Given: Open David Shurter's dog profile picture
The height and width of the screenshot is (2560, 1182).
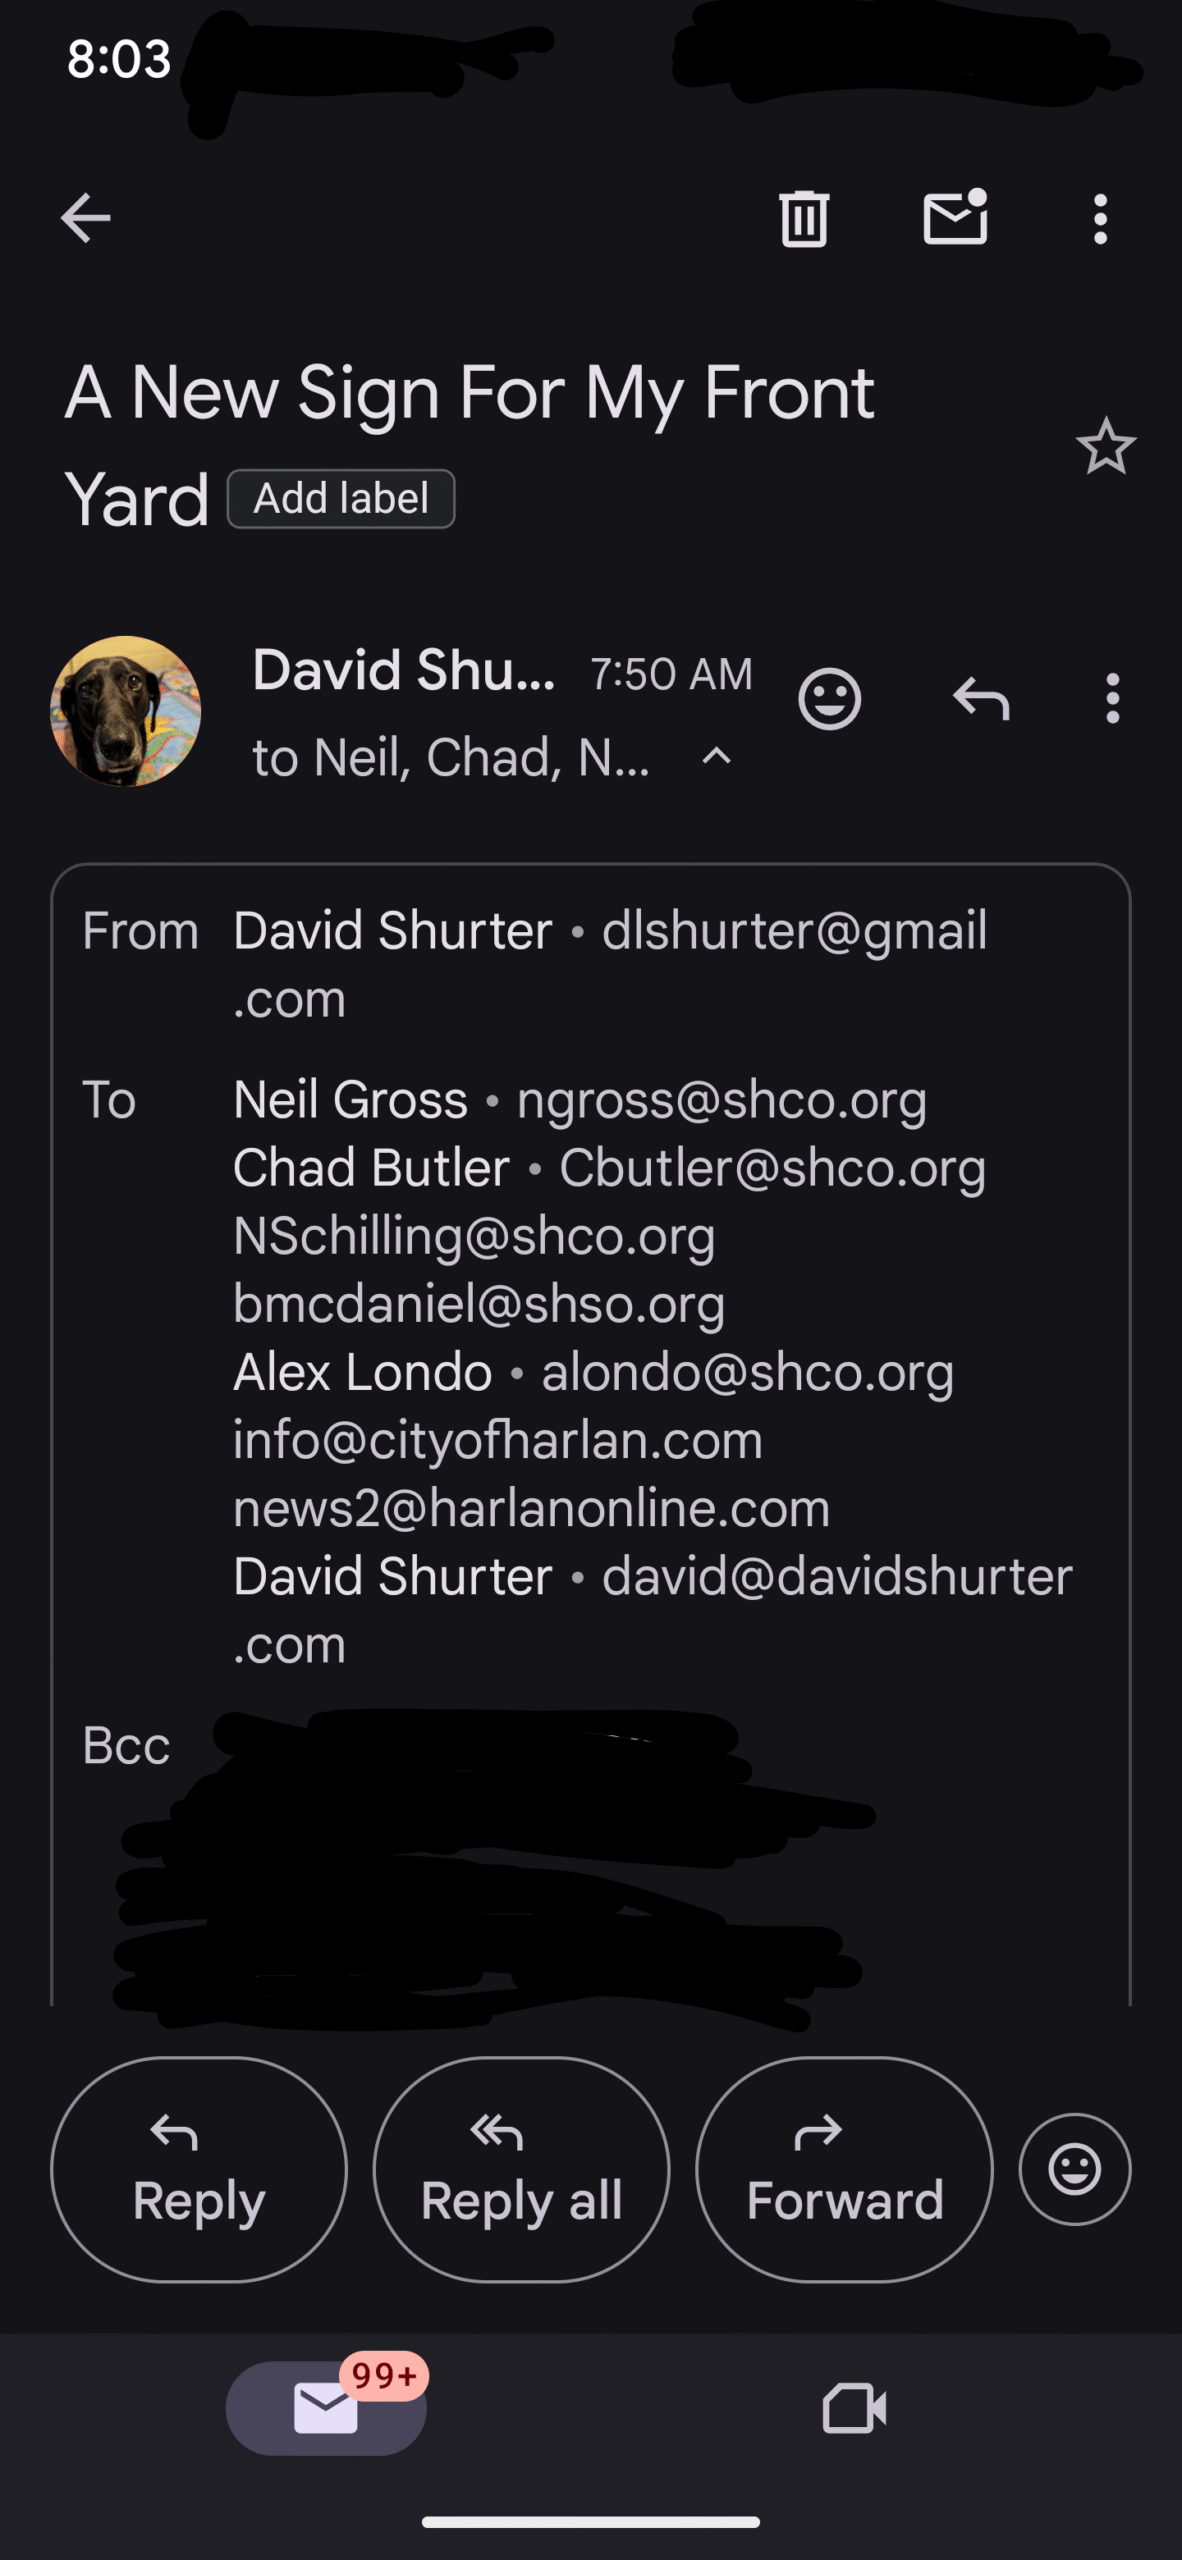Looking at the screenshot, I should (x=126, y=711).
